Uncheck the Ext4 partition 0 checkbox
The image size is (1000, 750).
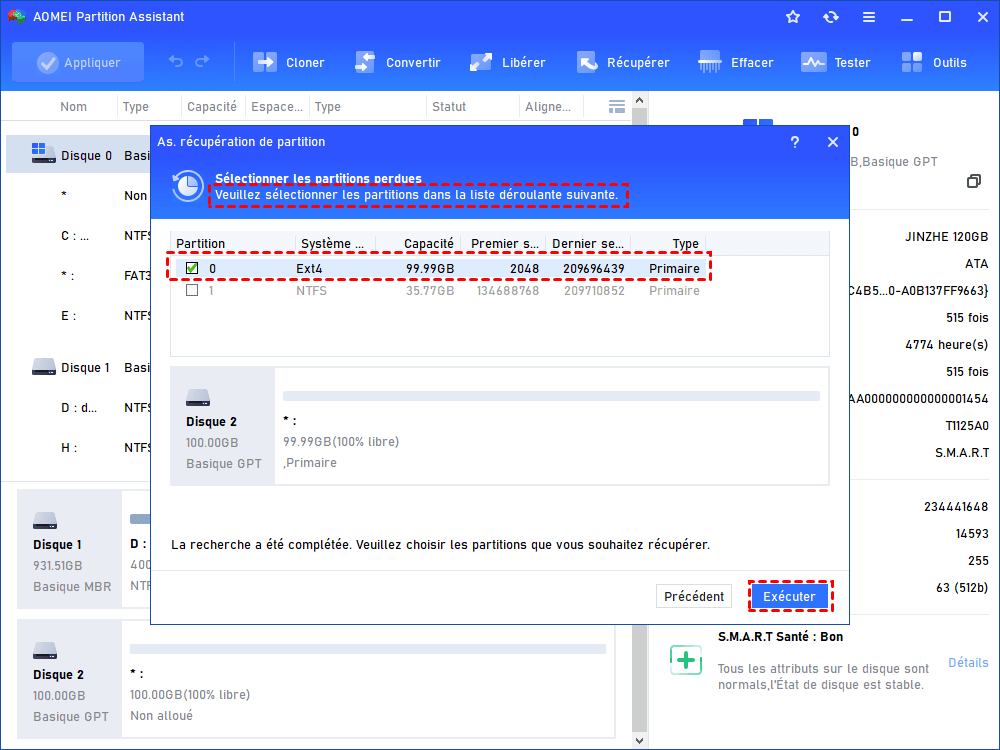point(192,268)
